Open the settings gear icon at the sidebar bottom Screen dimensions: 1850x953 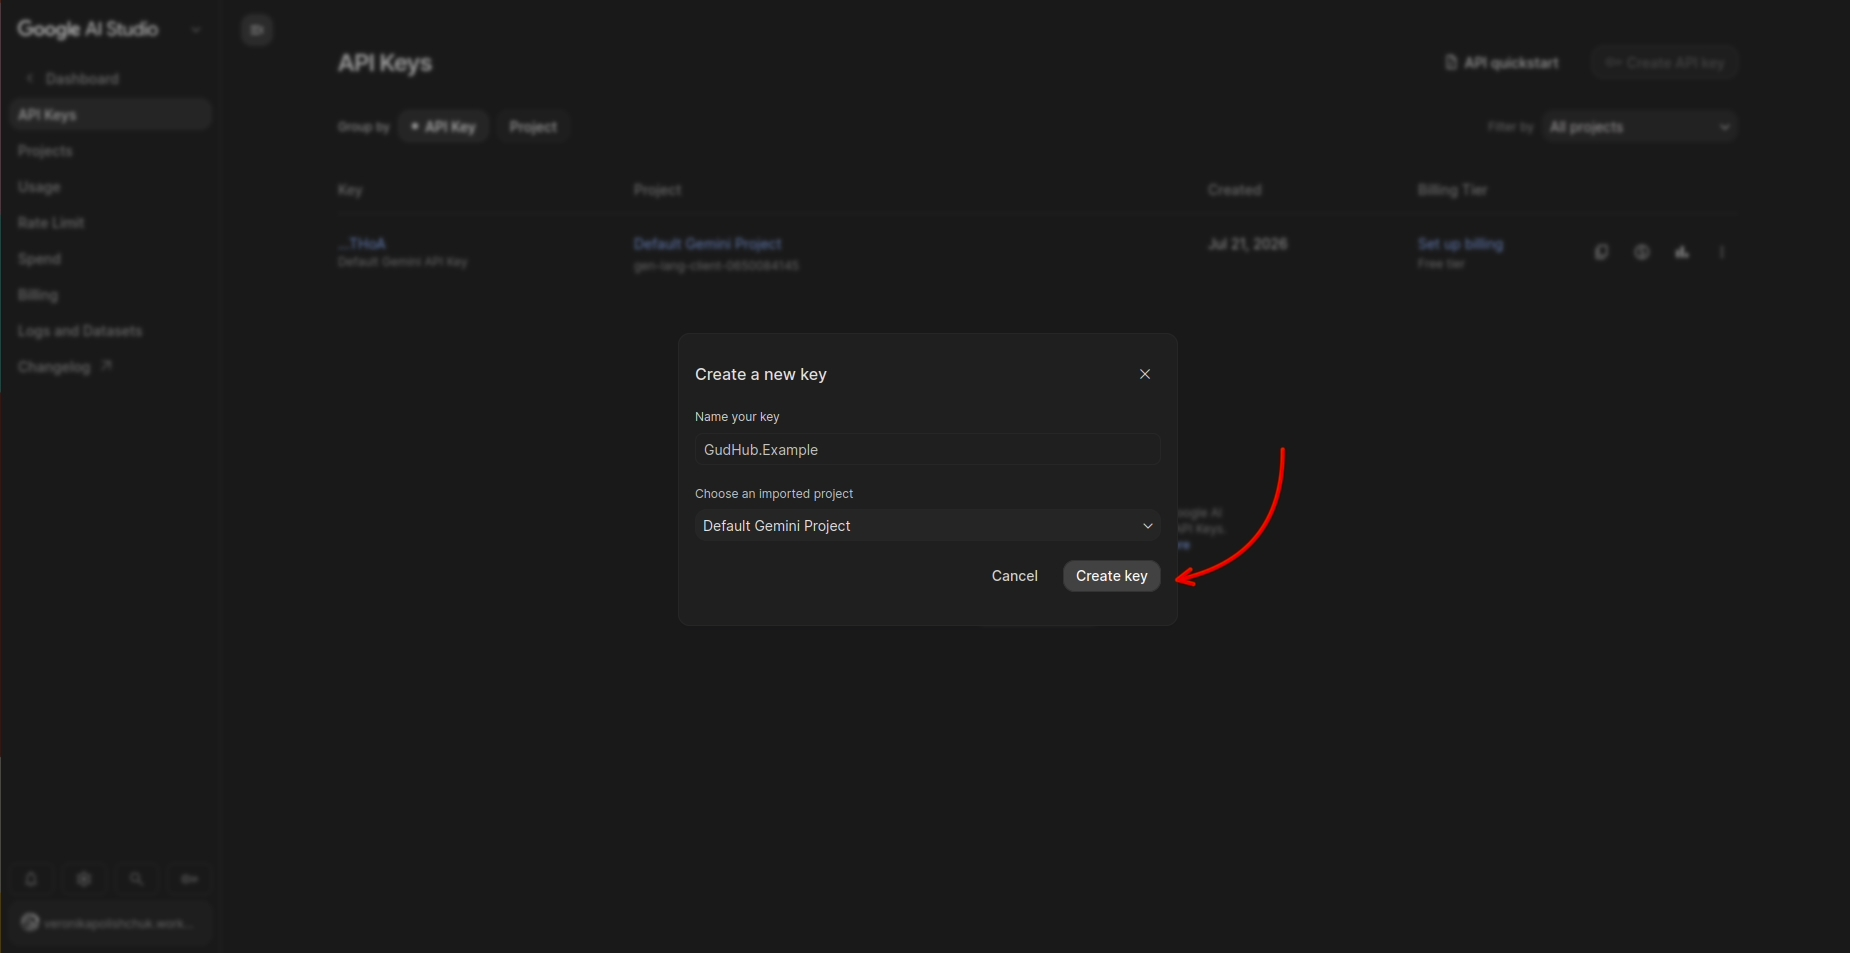pos(84,879)
